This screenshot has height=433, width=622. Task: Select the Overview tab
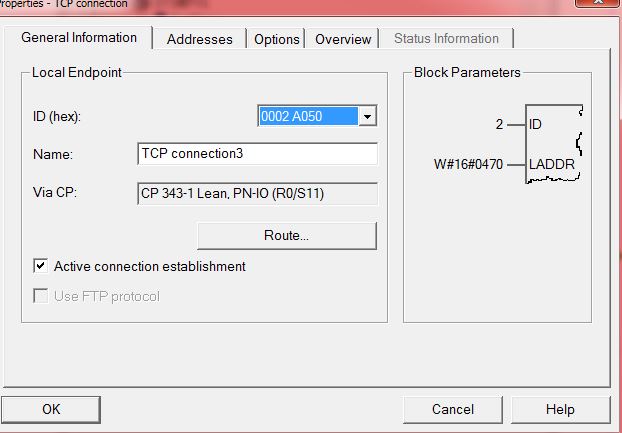[x=343, y=39]
